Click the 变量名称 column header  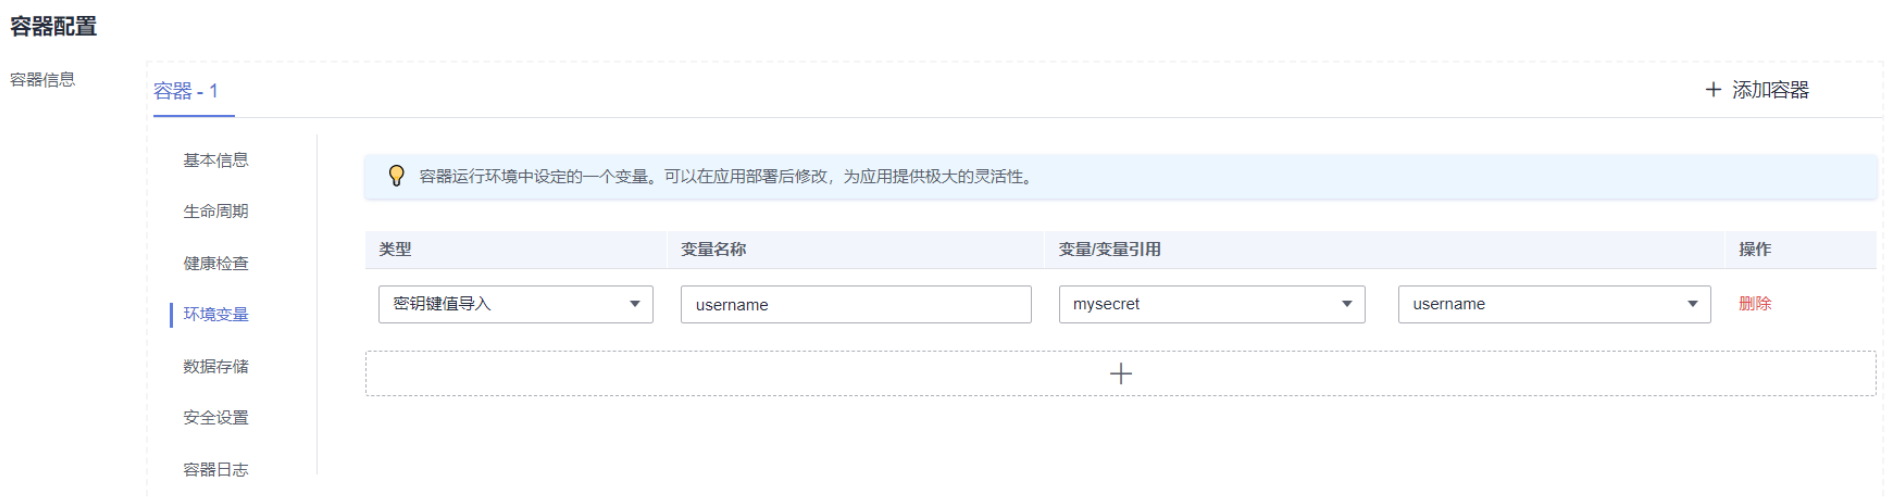pos(713,249)
